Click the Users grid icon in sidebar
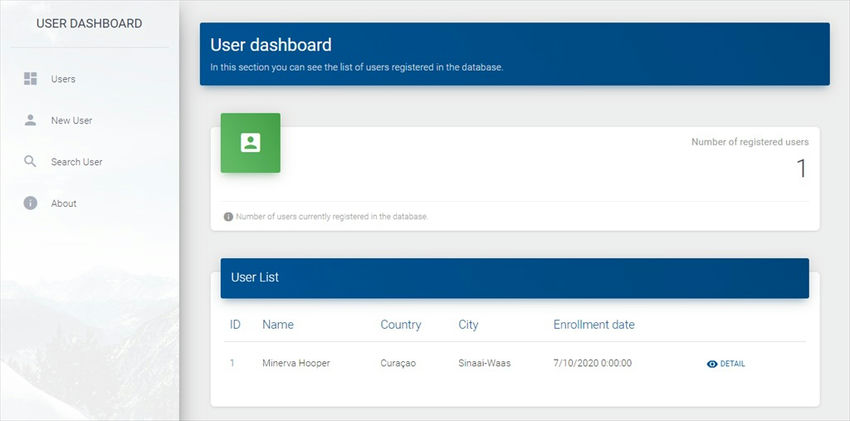This screenshot has width=850, height=421. pos(30,79)
